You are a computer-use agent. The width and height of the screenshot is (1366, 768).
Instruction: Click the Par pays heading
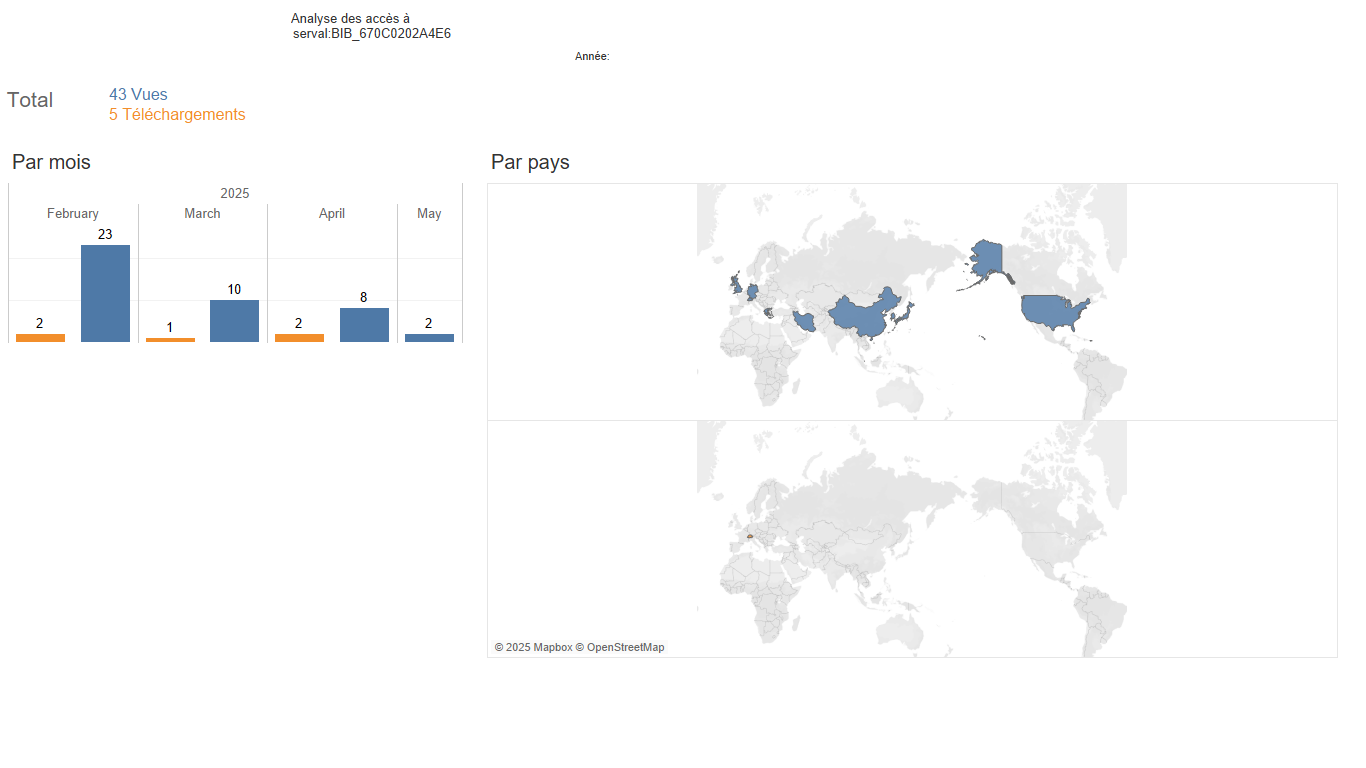point(530,162)
